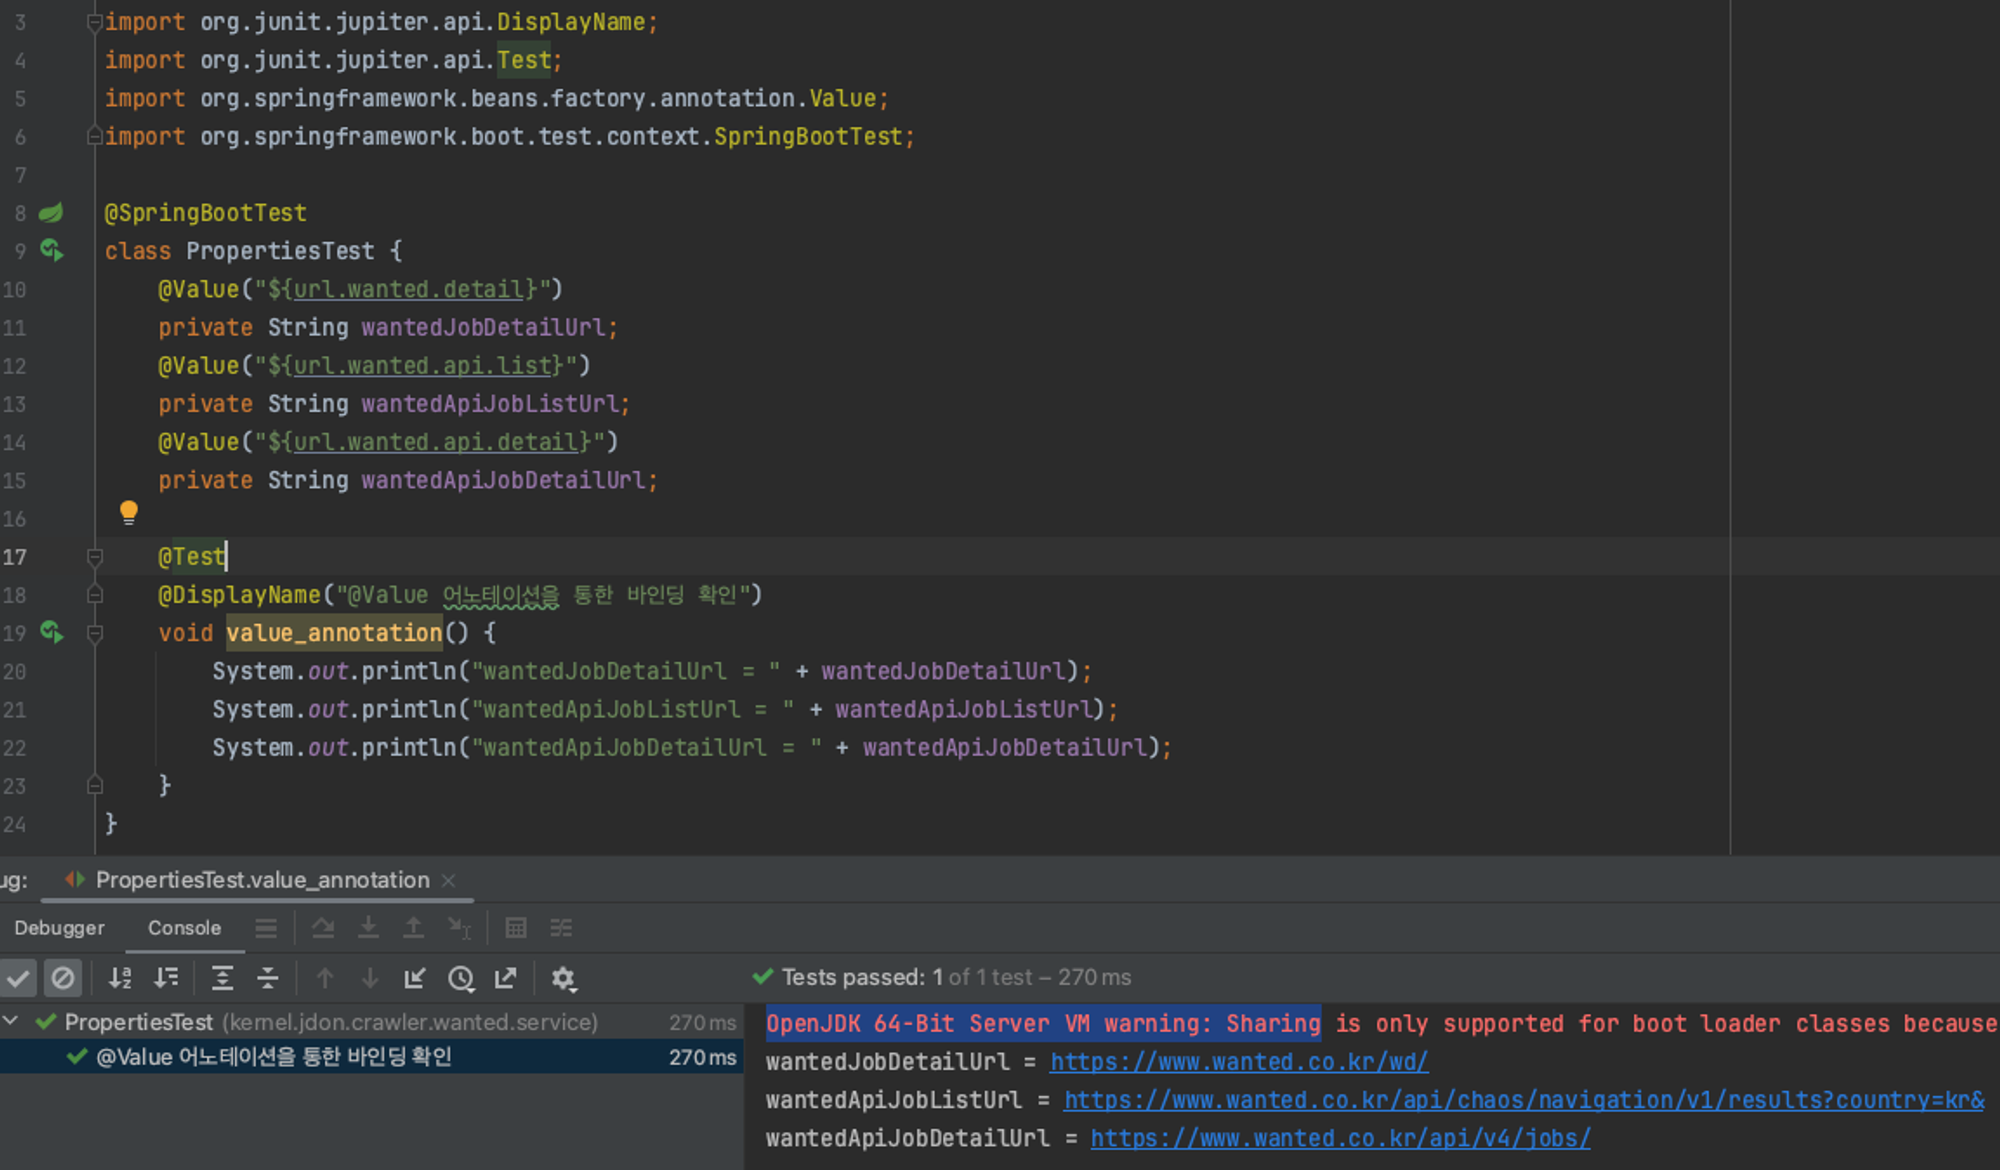
Task: Open the api/v4/jobs link in console
Action: (1339, 1138)
